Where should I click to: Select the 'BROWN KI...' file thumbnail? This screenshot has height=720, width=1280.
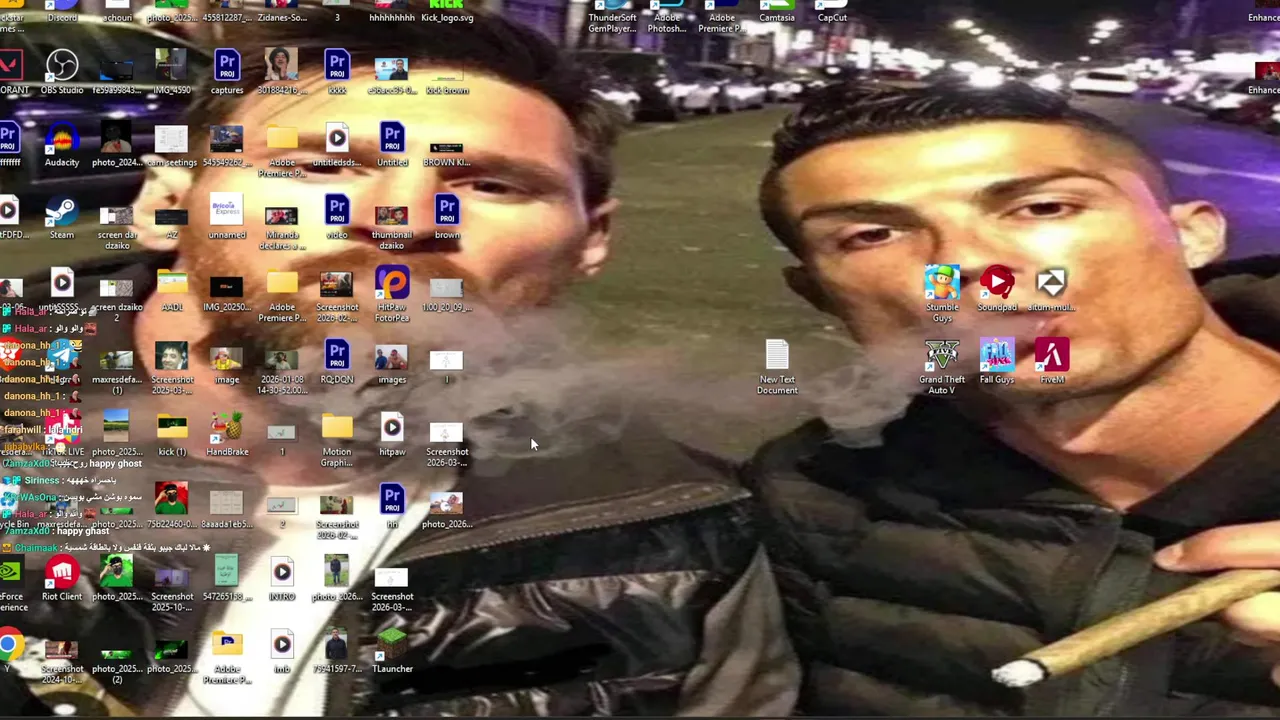[447, 146]
